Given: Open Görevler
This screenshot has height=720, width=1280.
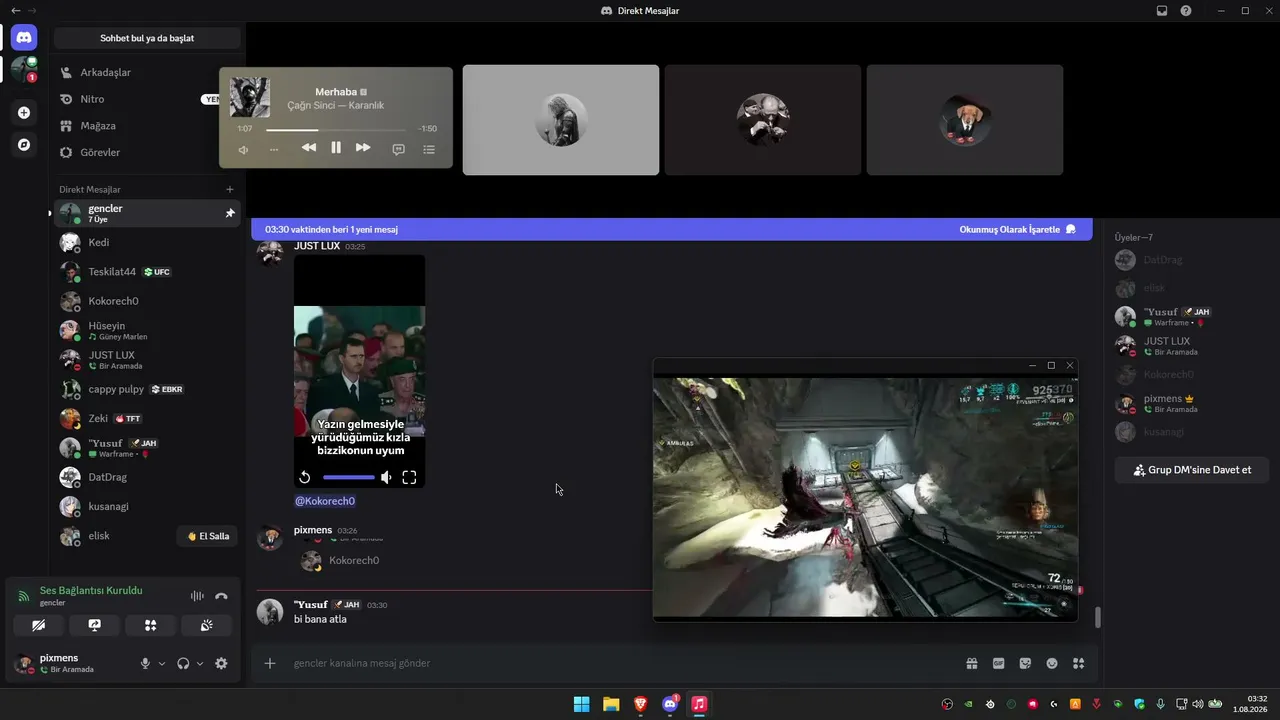Looking at the screenshot, I should 147,152.
